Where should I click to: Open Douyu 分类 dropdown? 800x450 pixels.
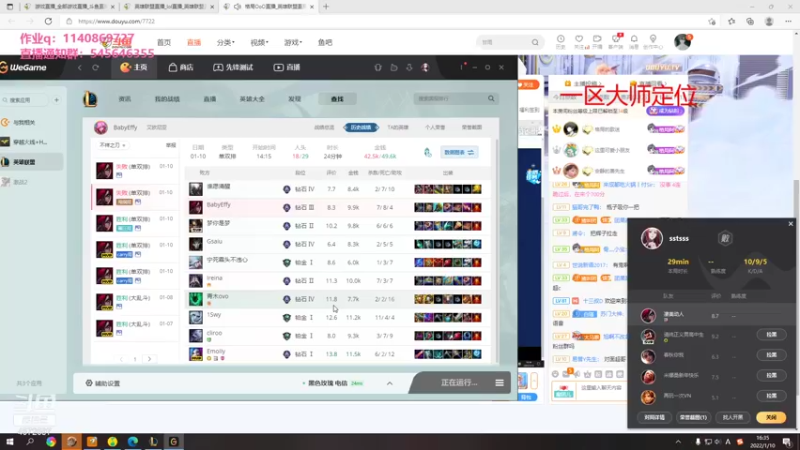point(225,42)
